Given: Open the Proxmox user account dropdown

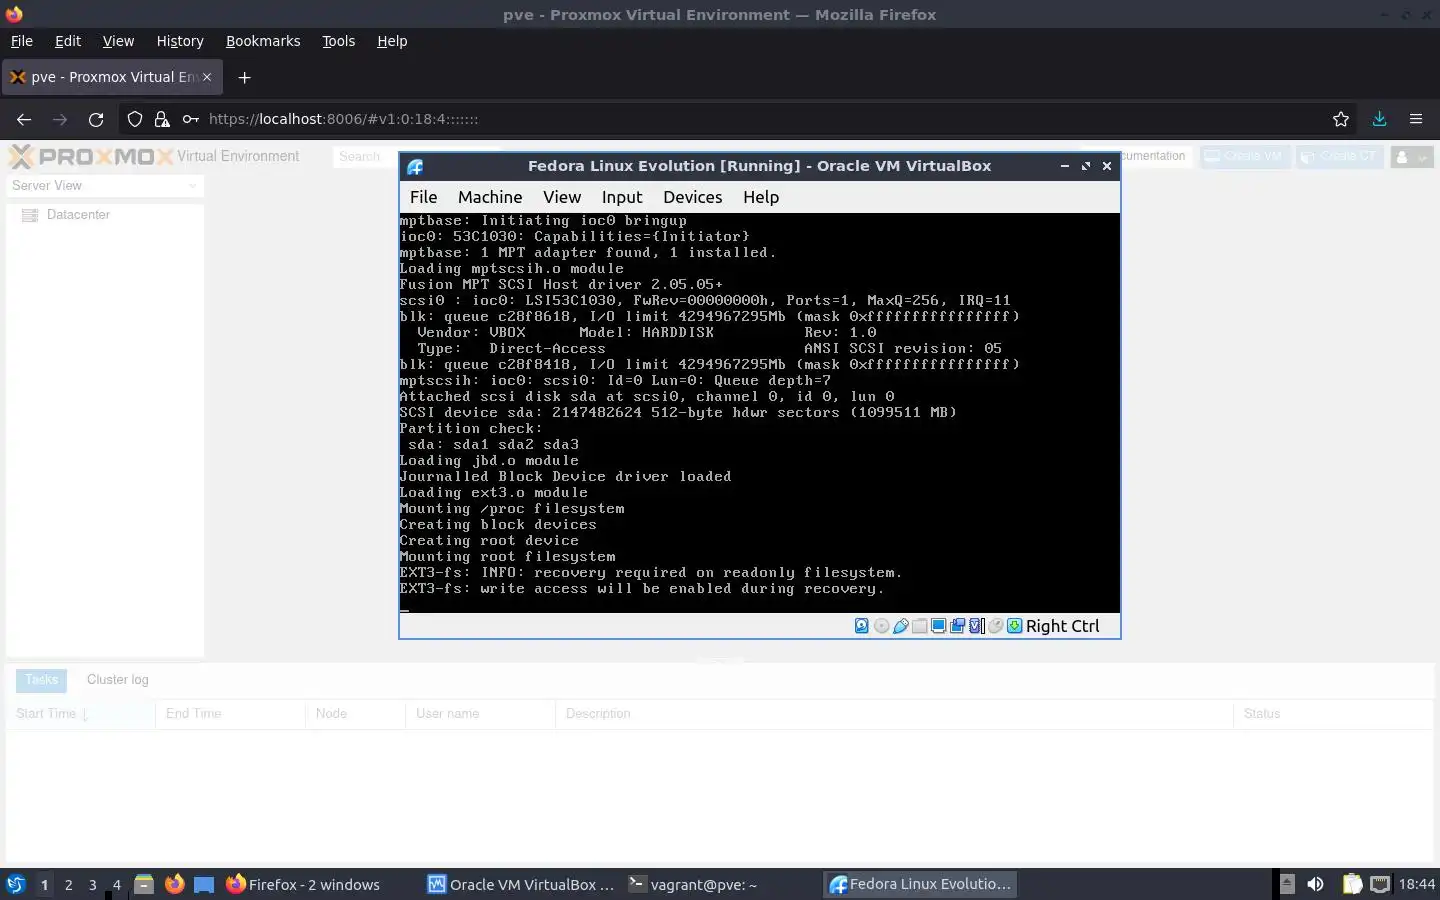Looking at the screenshot, I should [1412, 157].
